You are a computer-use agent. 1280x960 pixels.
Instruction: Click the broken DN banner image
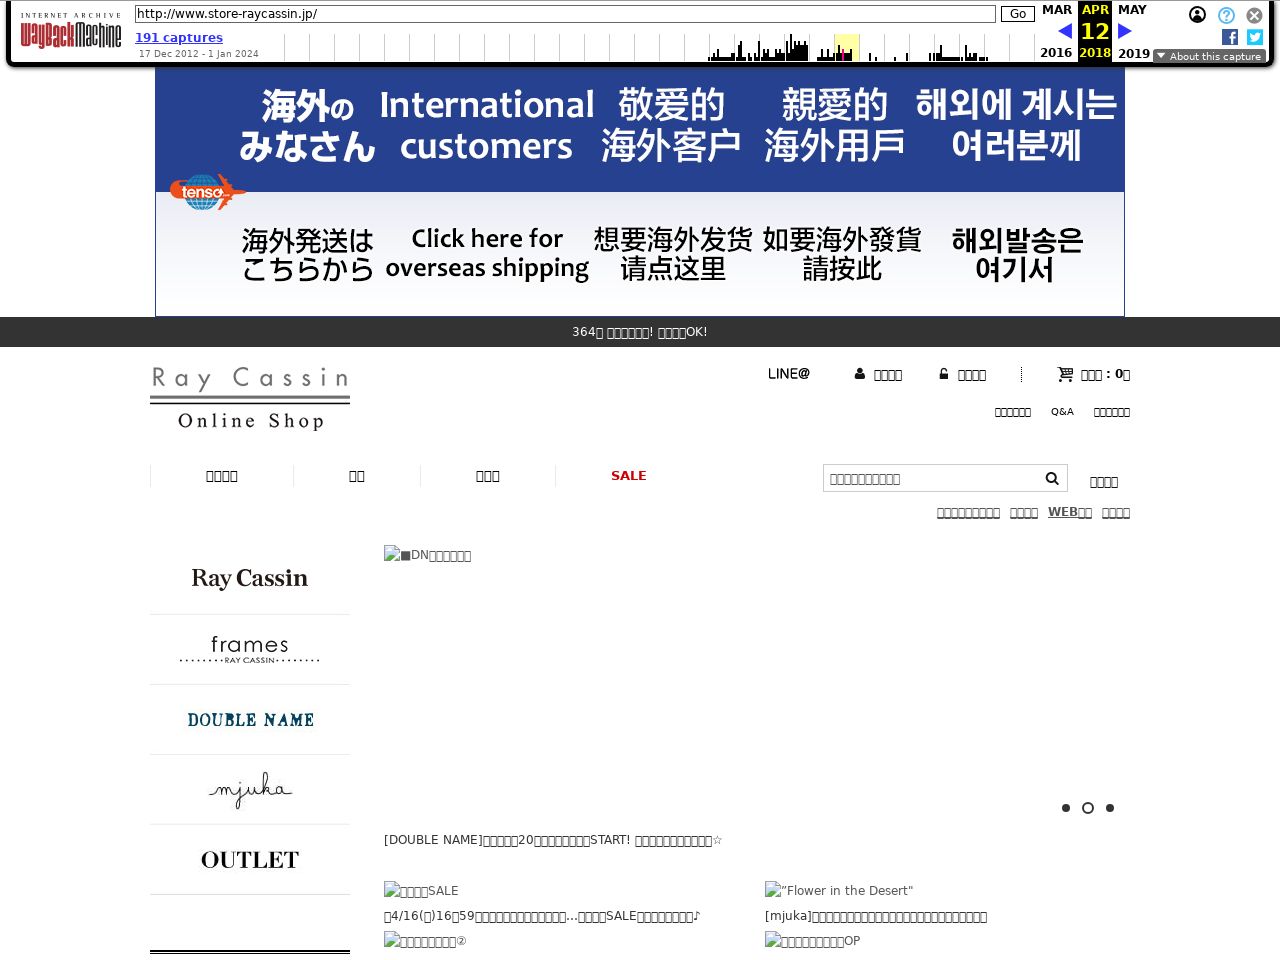coord(428,555)
